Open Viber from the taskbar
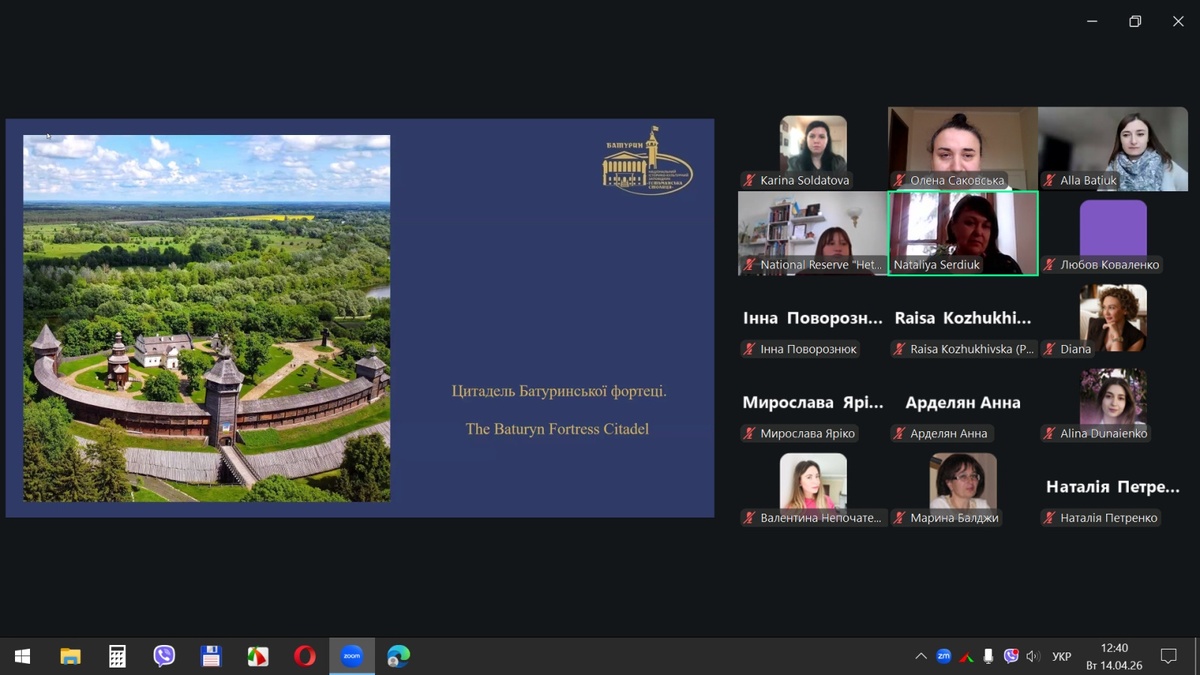The image size is (1200, 675). click(164, 656)
